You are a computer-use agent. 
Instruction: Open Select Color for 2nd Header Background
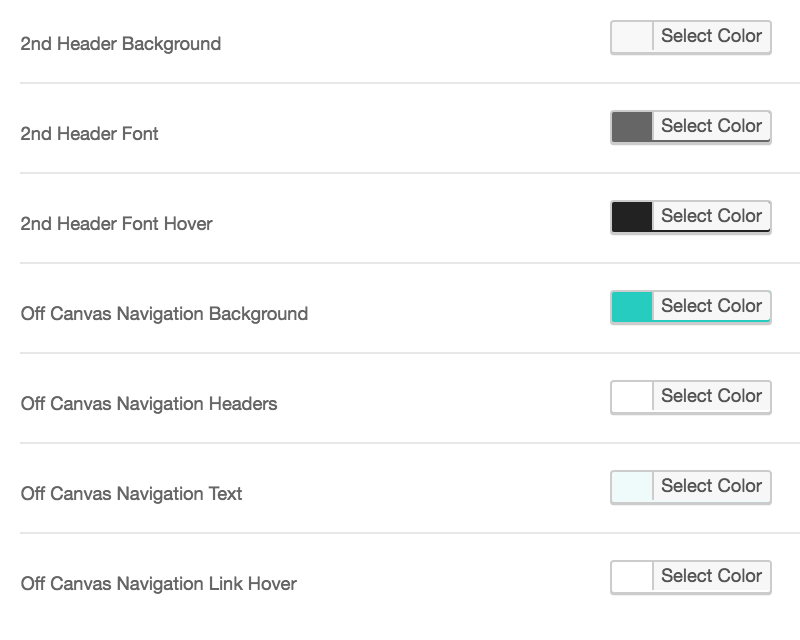coord(711,37)
